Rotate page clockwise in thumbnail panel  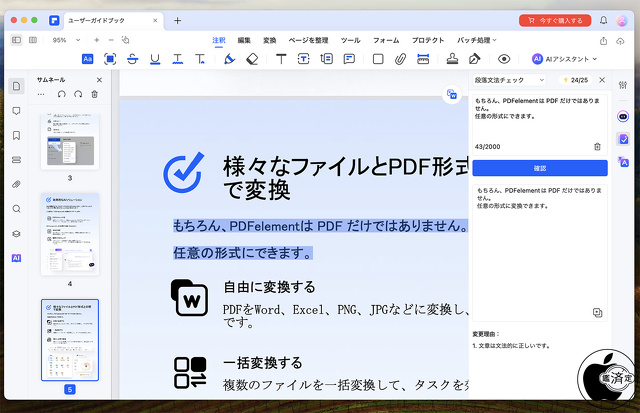click(x=78, y=94)
